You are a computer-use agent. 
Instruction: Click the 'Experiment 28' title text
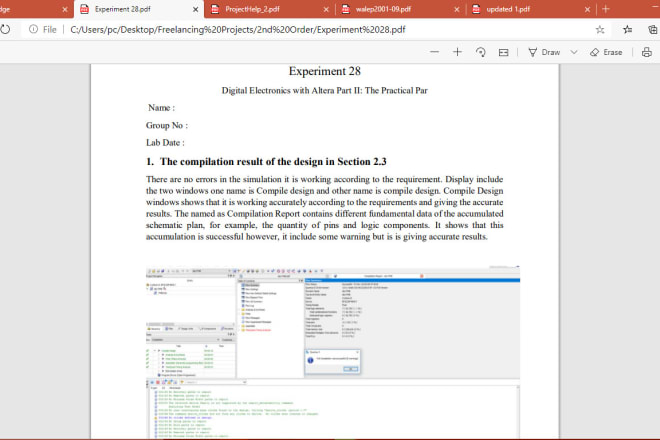click(x=325, y=71)
